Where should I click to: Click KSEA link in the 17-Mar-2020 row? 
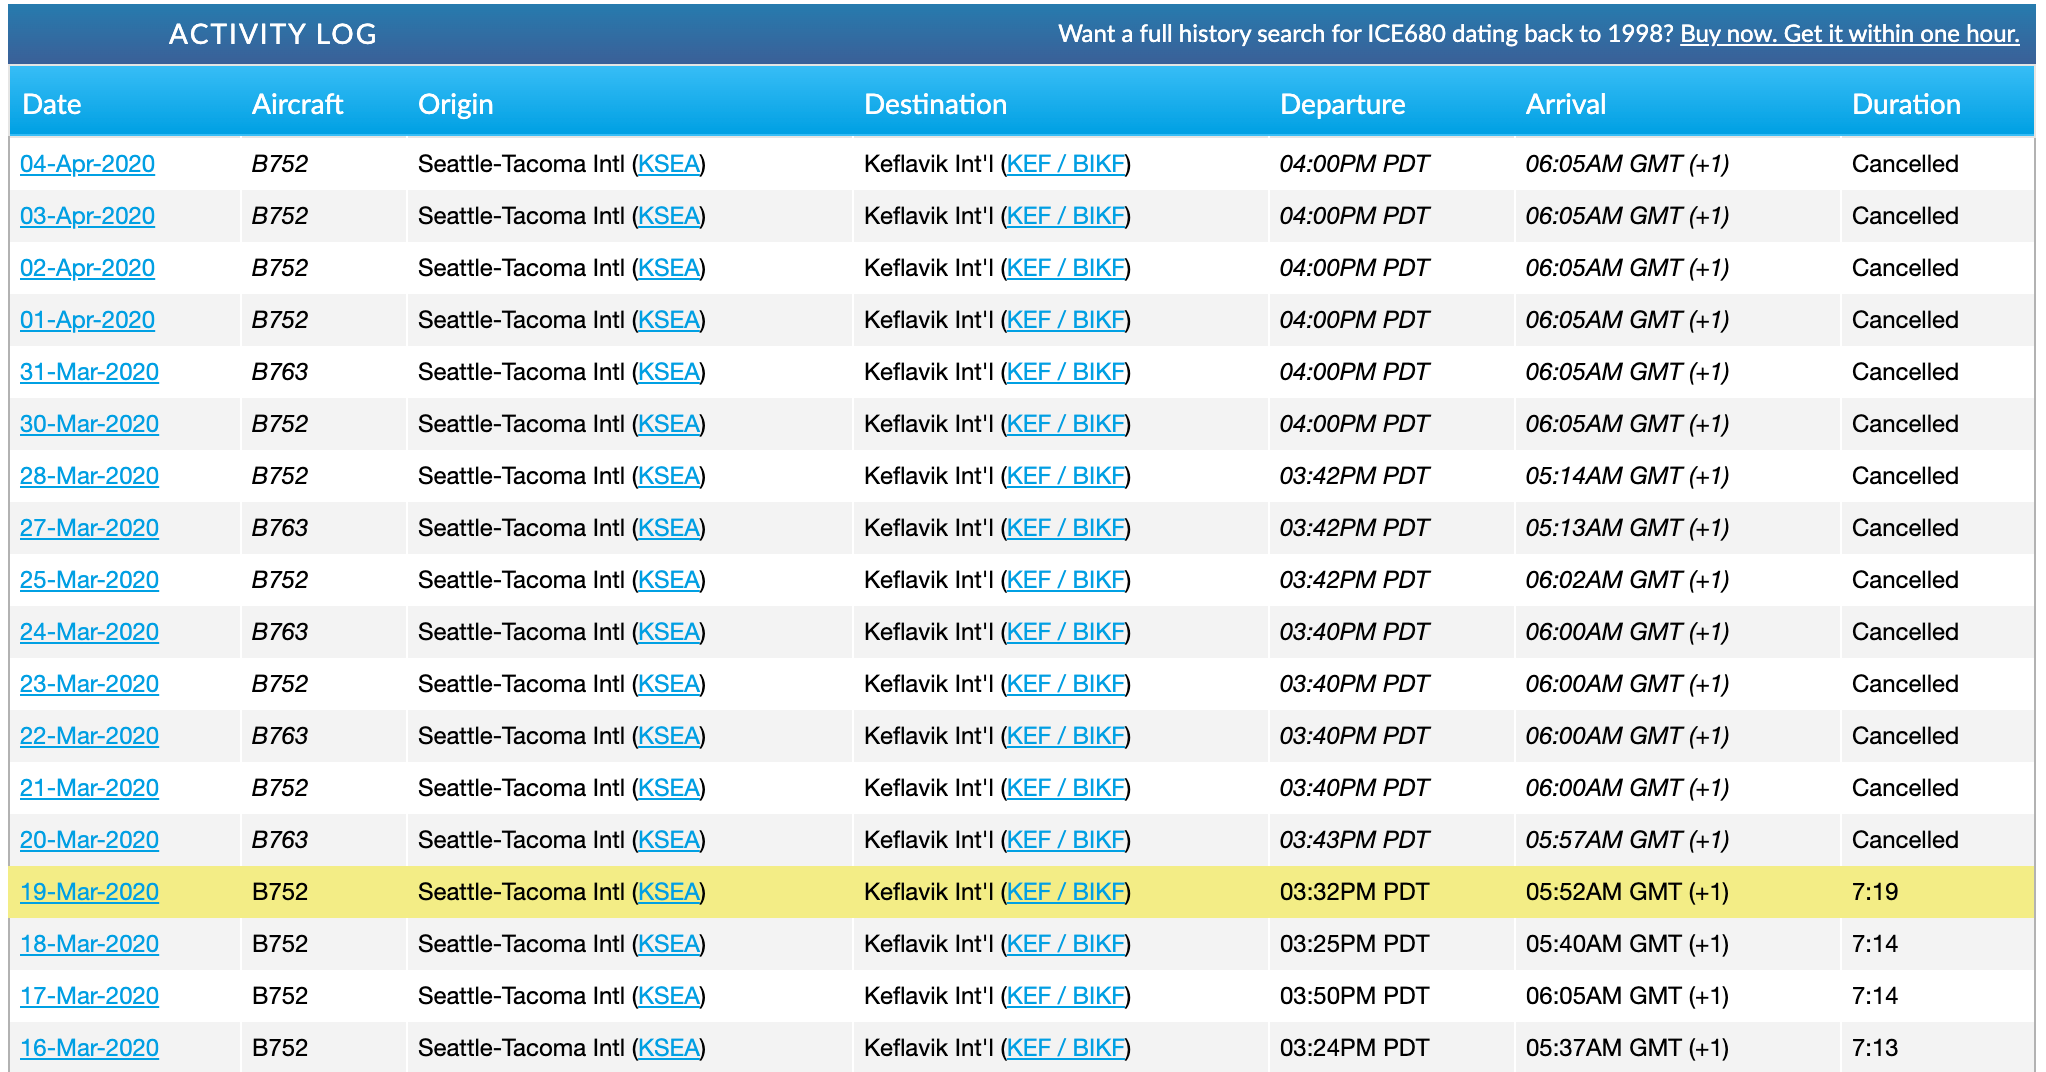click(668, 996)
